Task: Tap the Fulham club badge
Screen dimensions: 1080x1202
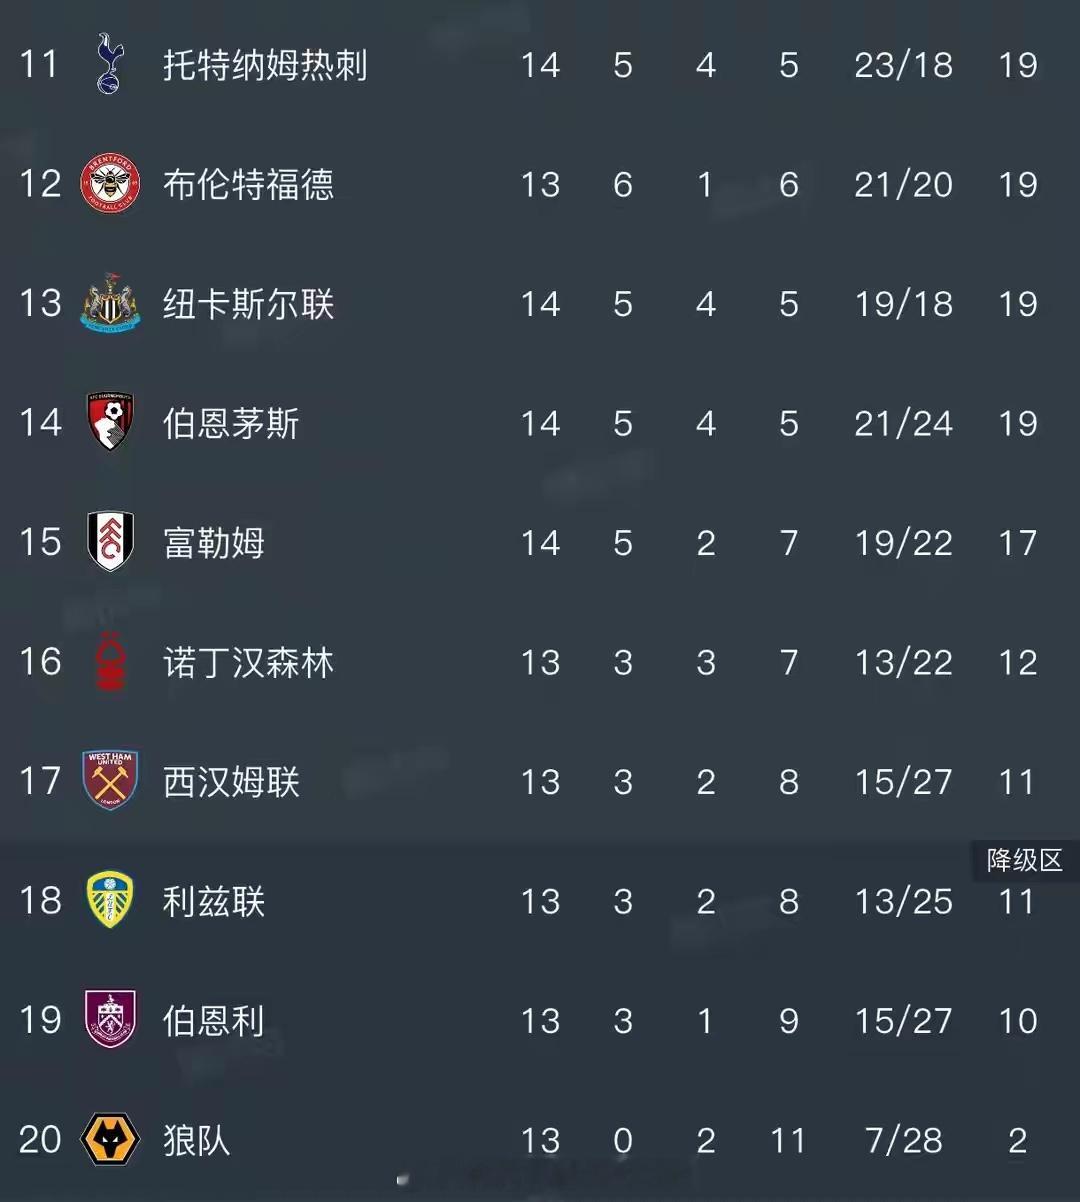Action: point(110,542)
